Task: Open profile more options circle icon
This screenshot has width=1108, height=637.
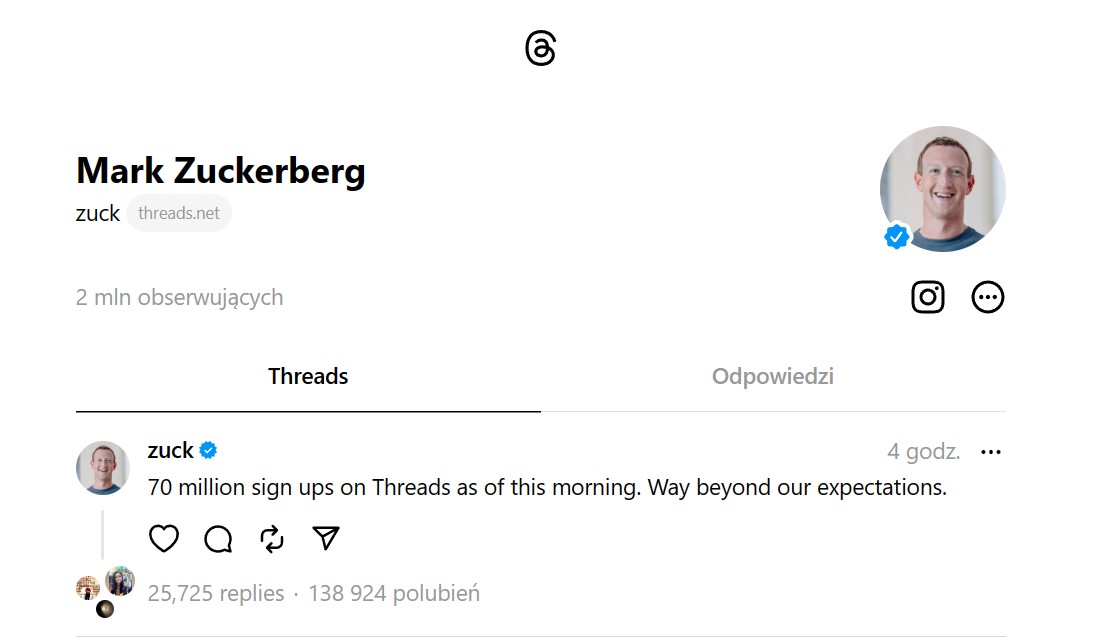Action: [987, 297]
